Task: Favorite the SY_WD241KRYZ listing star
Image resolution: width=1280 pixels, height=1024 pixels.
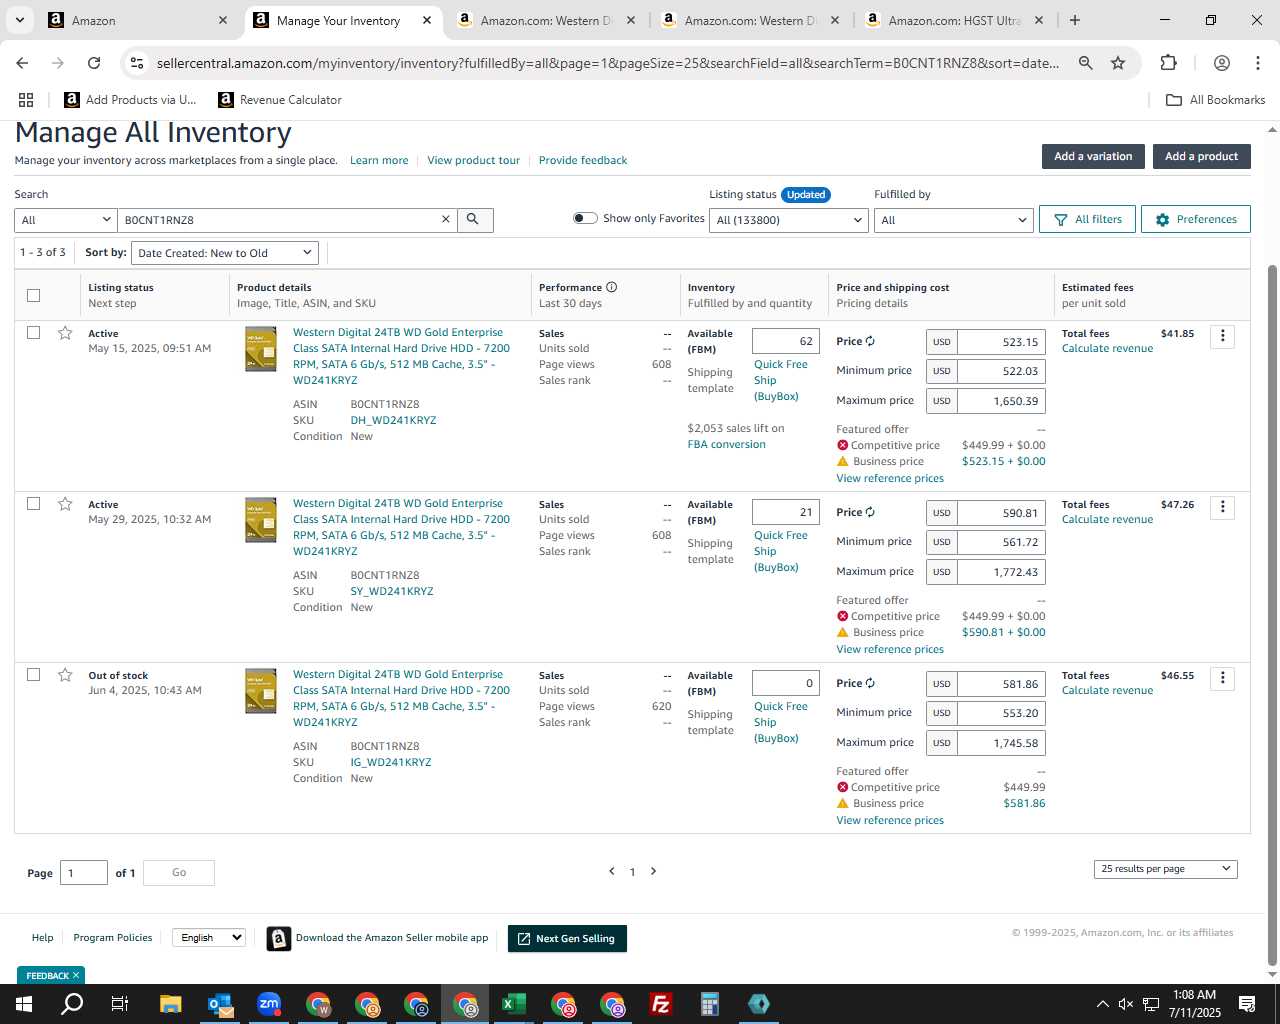Action: click(x=65, y=504)
